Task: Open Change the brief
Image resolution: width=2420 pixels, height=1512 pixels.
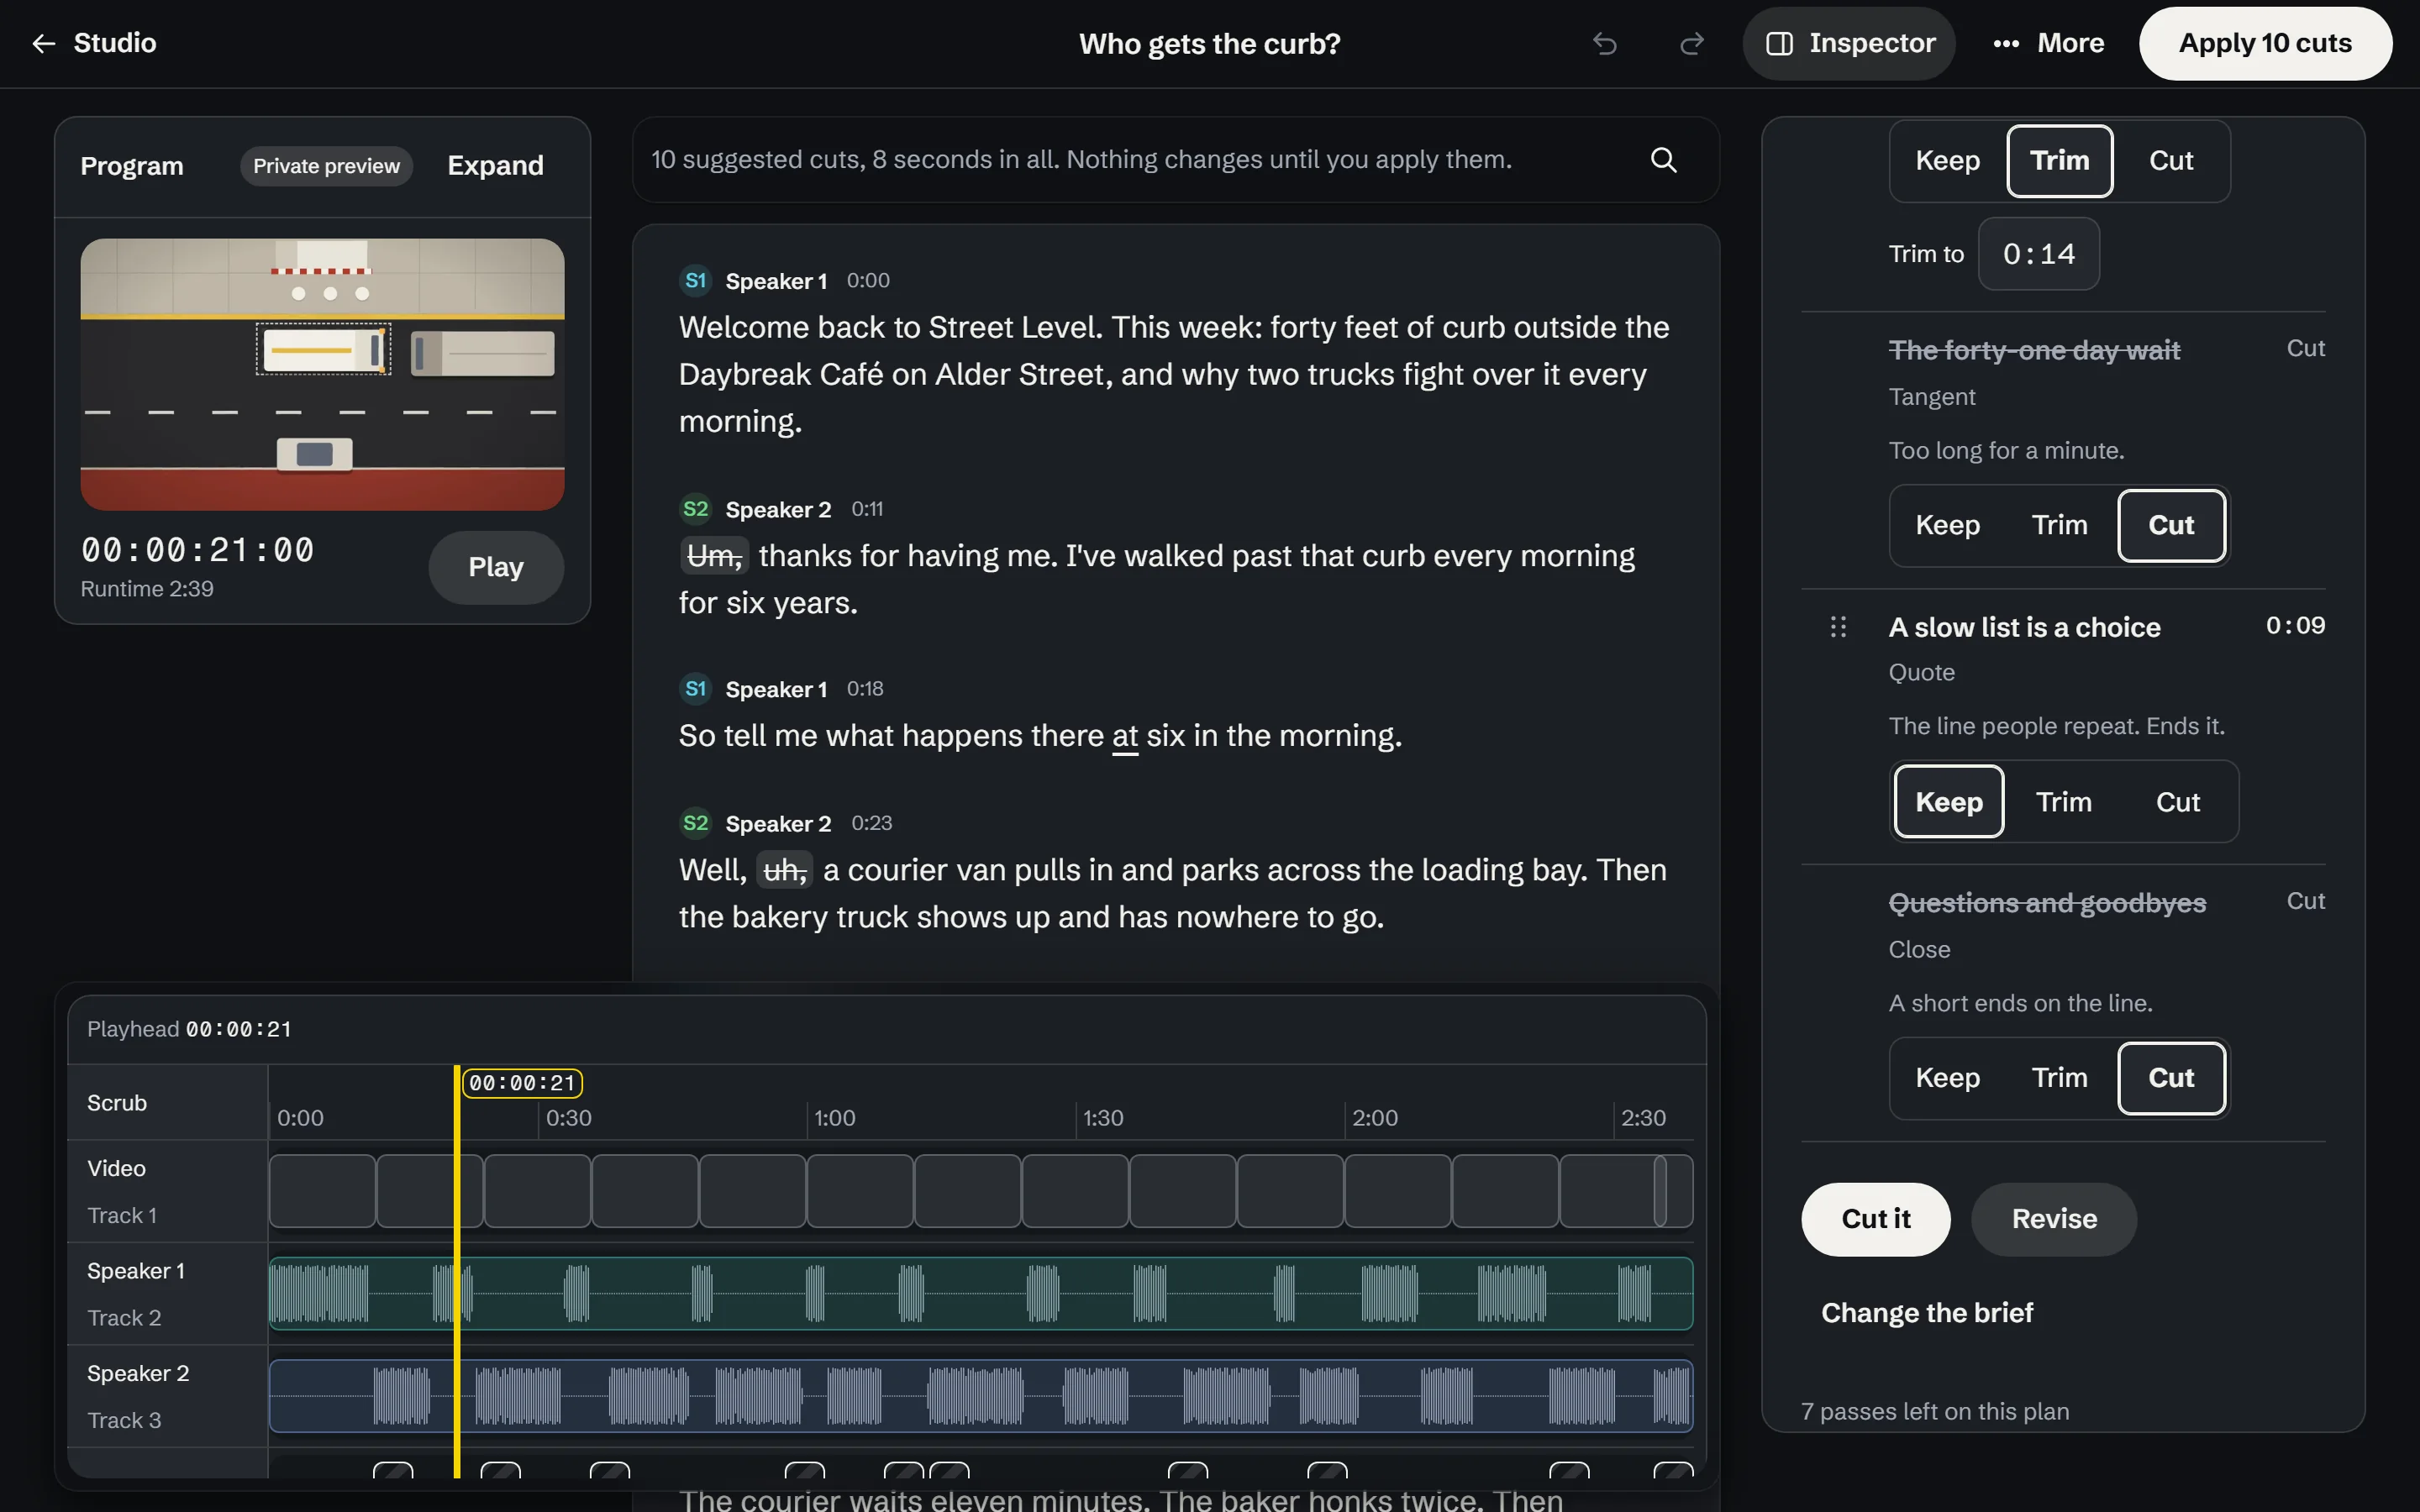Action: pyautogui.click(x=1926, y=1313)
